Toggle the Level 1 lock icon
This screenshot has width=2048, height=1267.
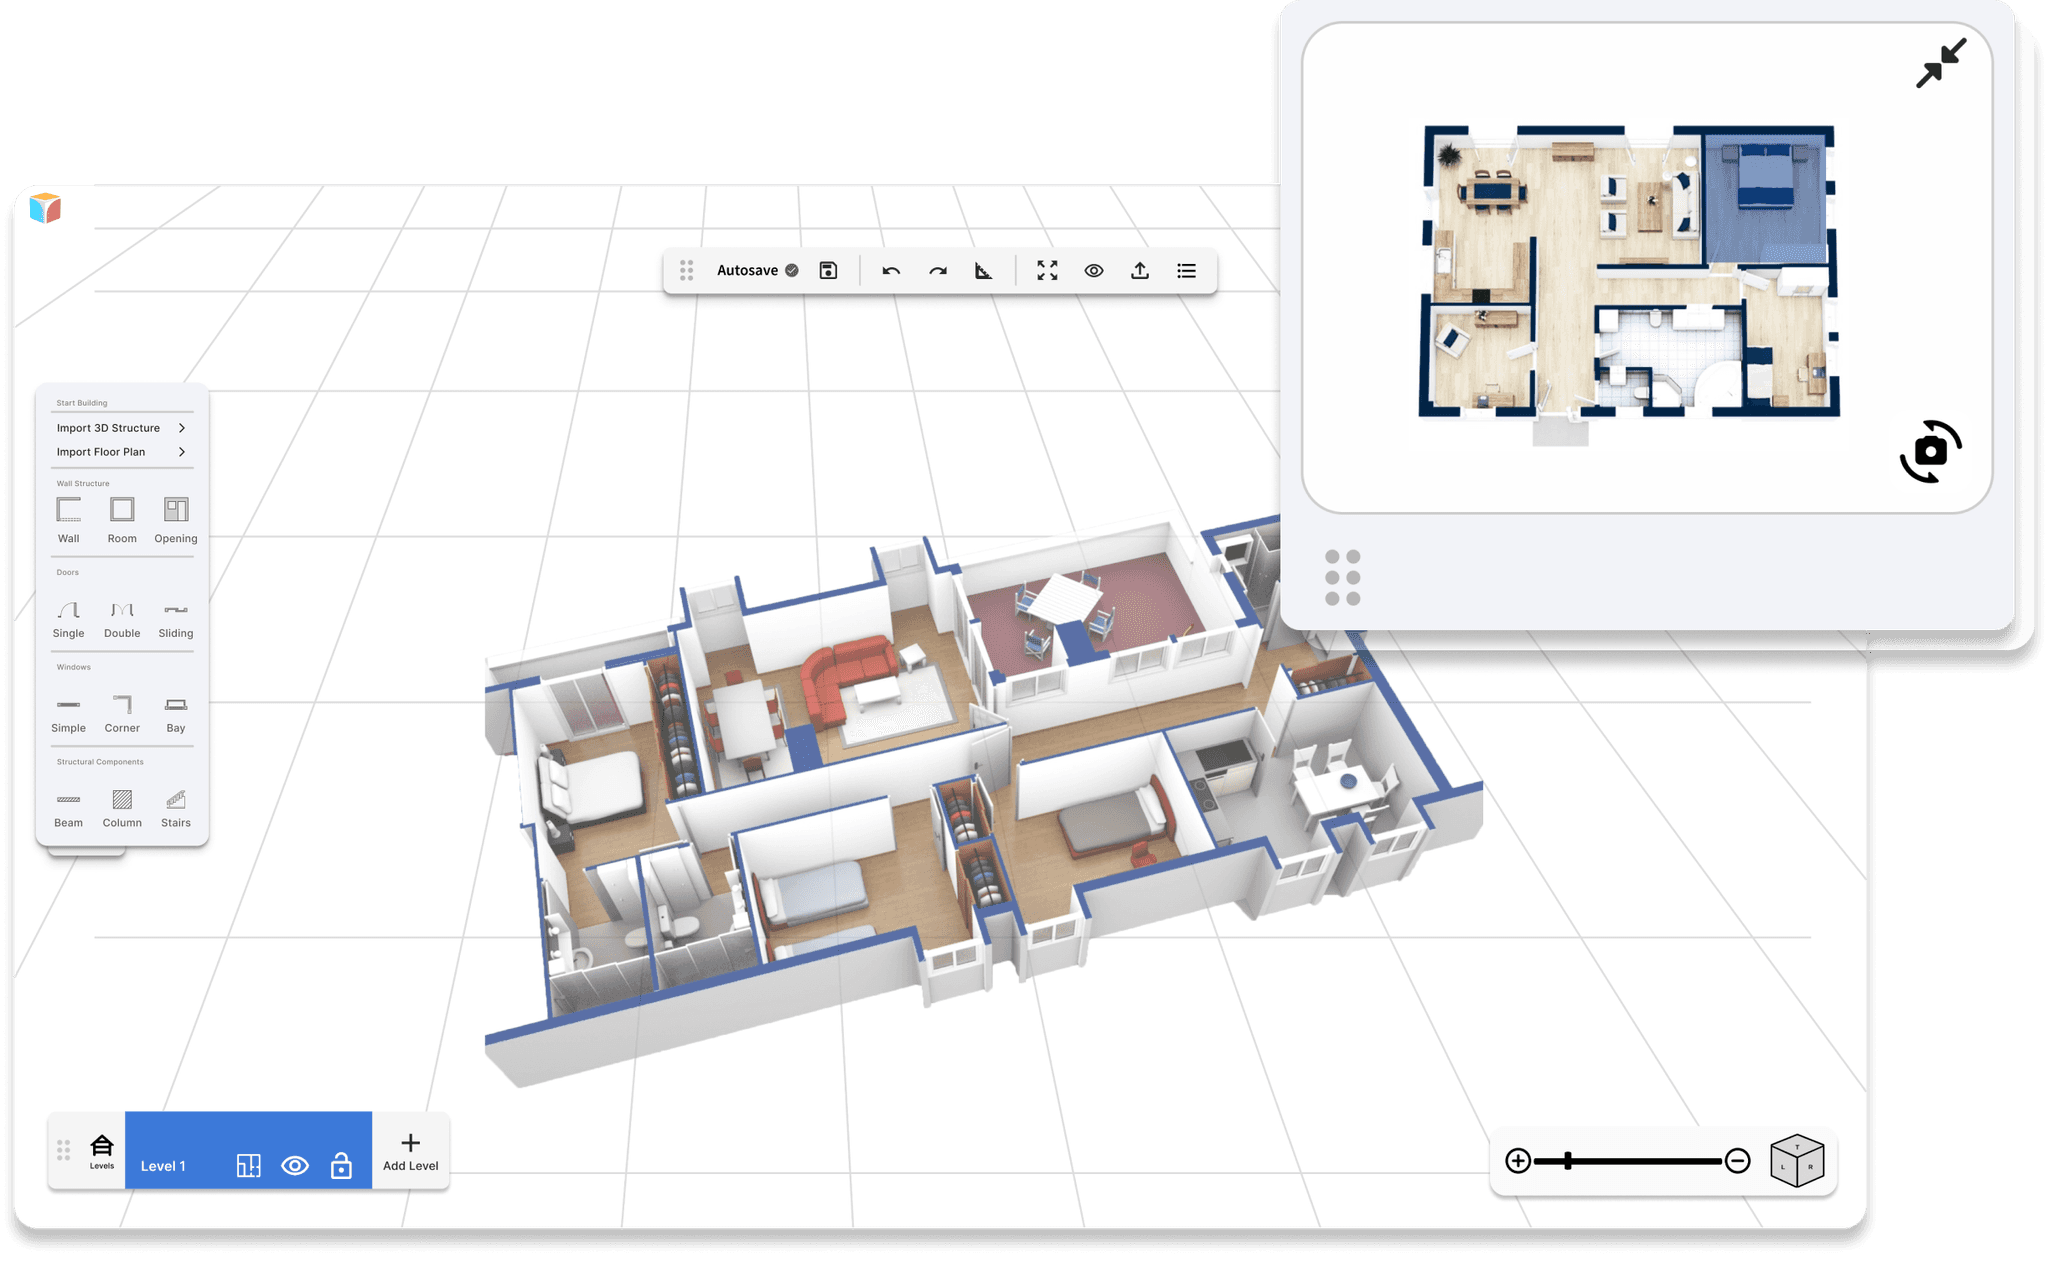click(341, 1166)
